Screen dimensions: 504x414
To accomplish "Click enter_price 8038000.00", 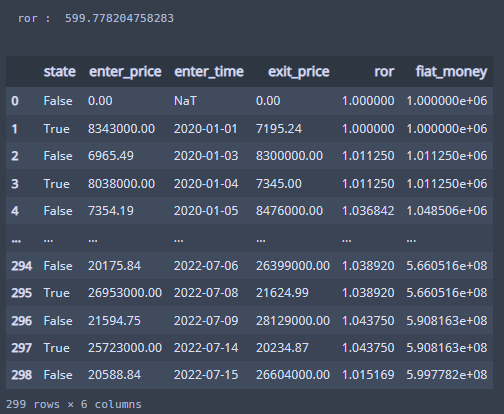I will point(121,184).
